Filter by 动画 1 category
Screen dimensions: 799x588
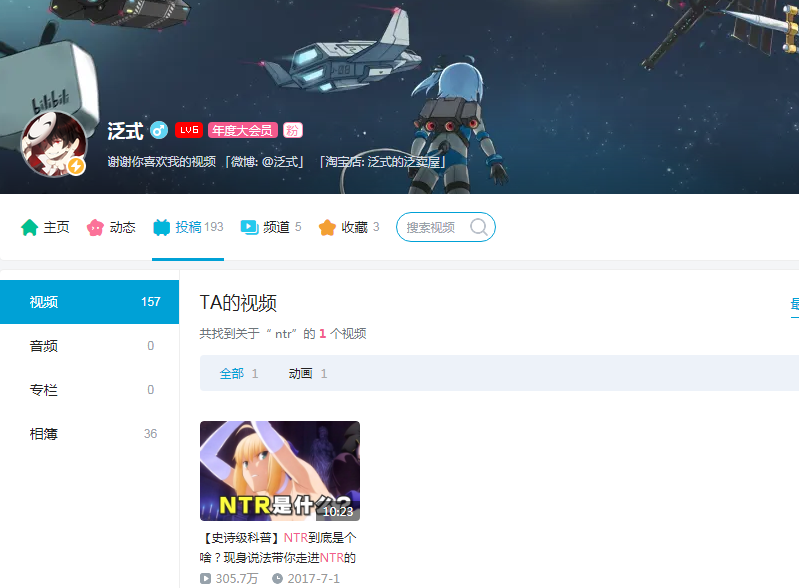click(308, 373)
